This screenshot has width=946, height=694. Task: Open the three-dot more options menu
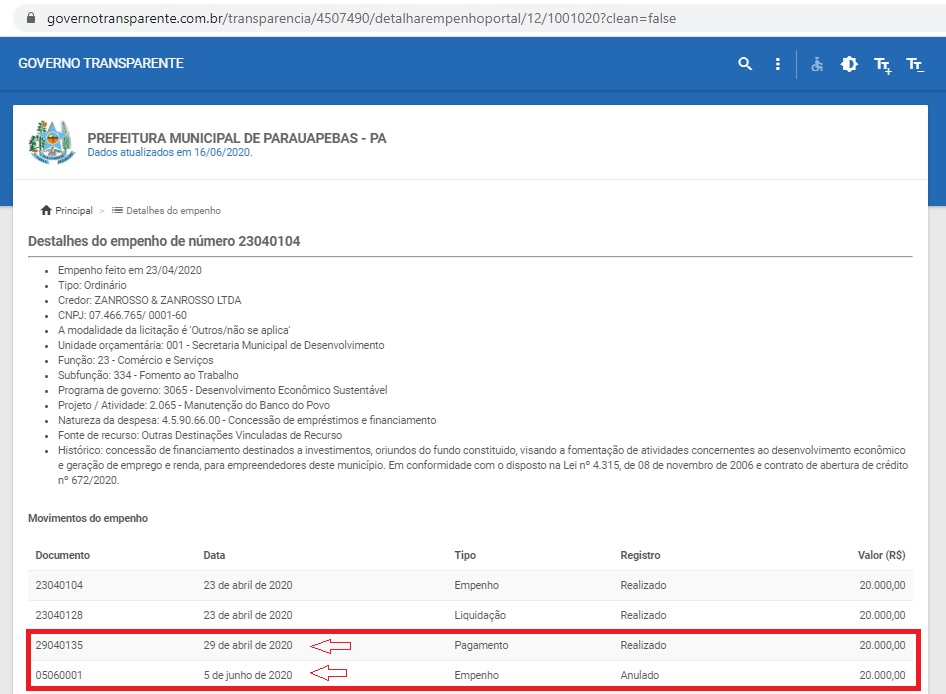[778, 64]
